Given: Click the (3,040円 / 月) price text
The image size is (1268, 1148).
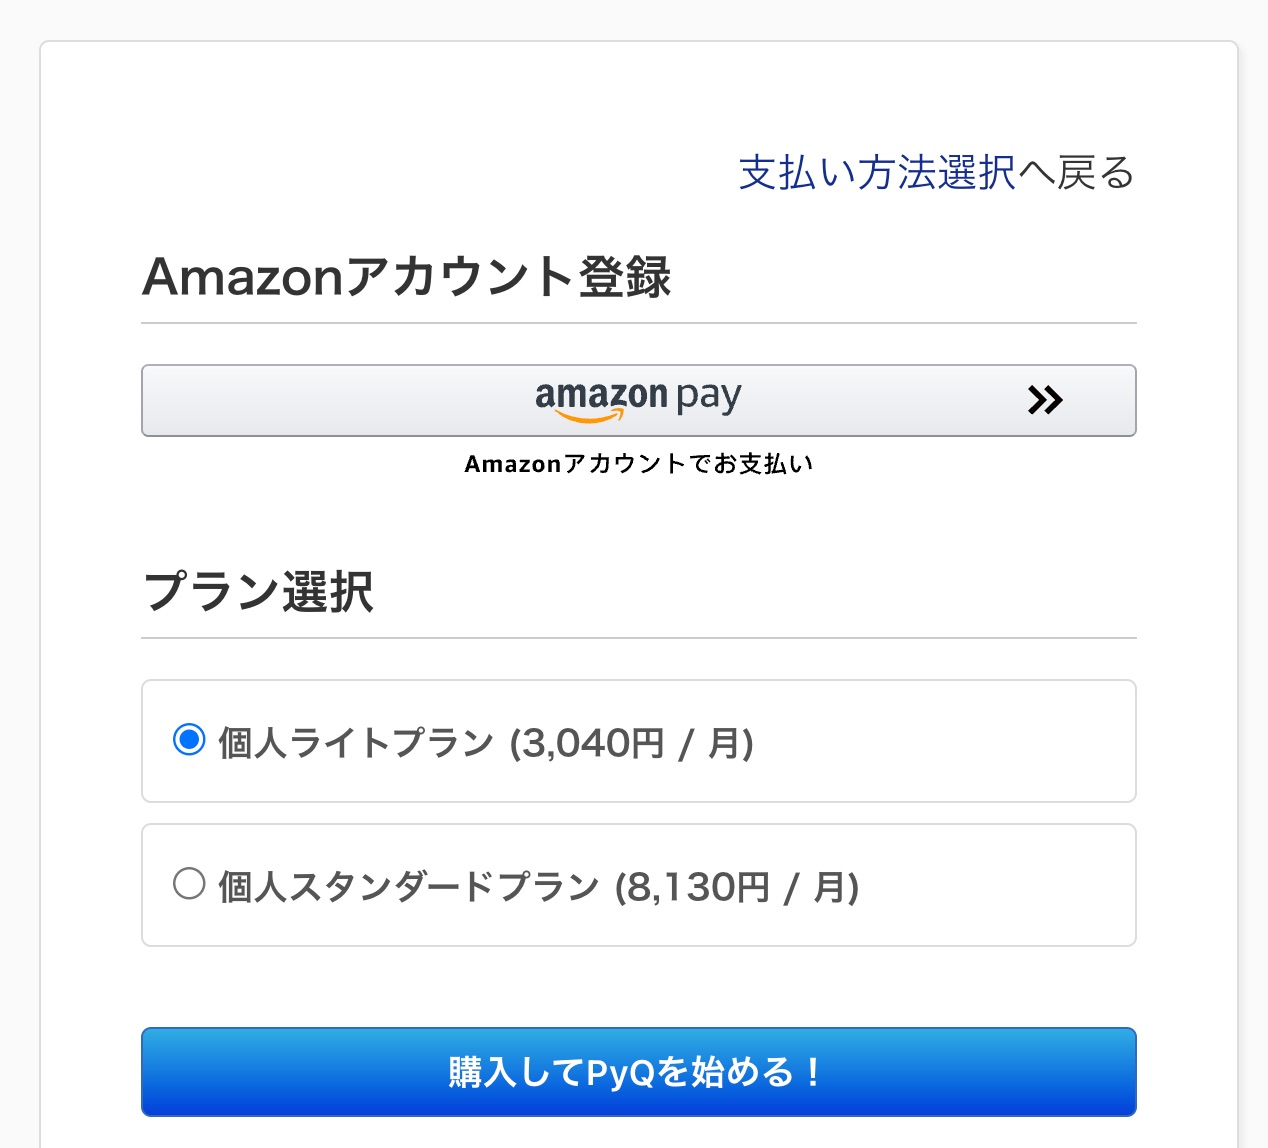Looking at the screenshot, I should [x=631, y=743].
